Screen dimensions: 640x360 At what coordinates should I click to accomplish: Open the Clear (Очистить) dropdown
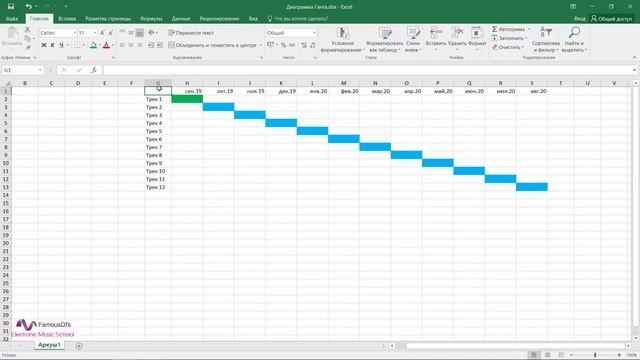507,47
